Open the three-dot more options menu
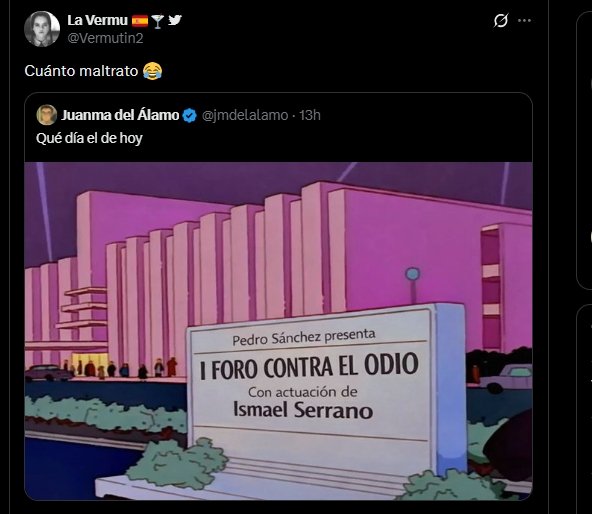This screenshot has width=592, height=514. tap(524, 20)
